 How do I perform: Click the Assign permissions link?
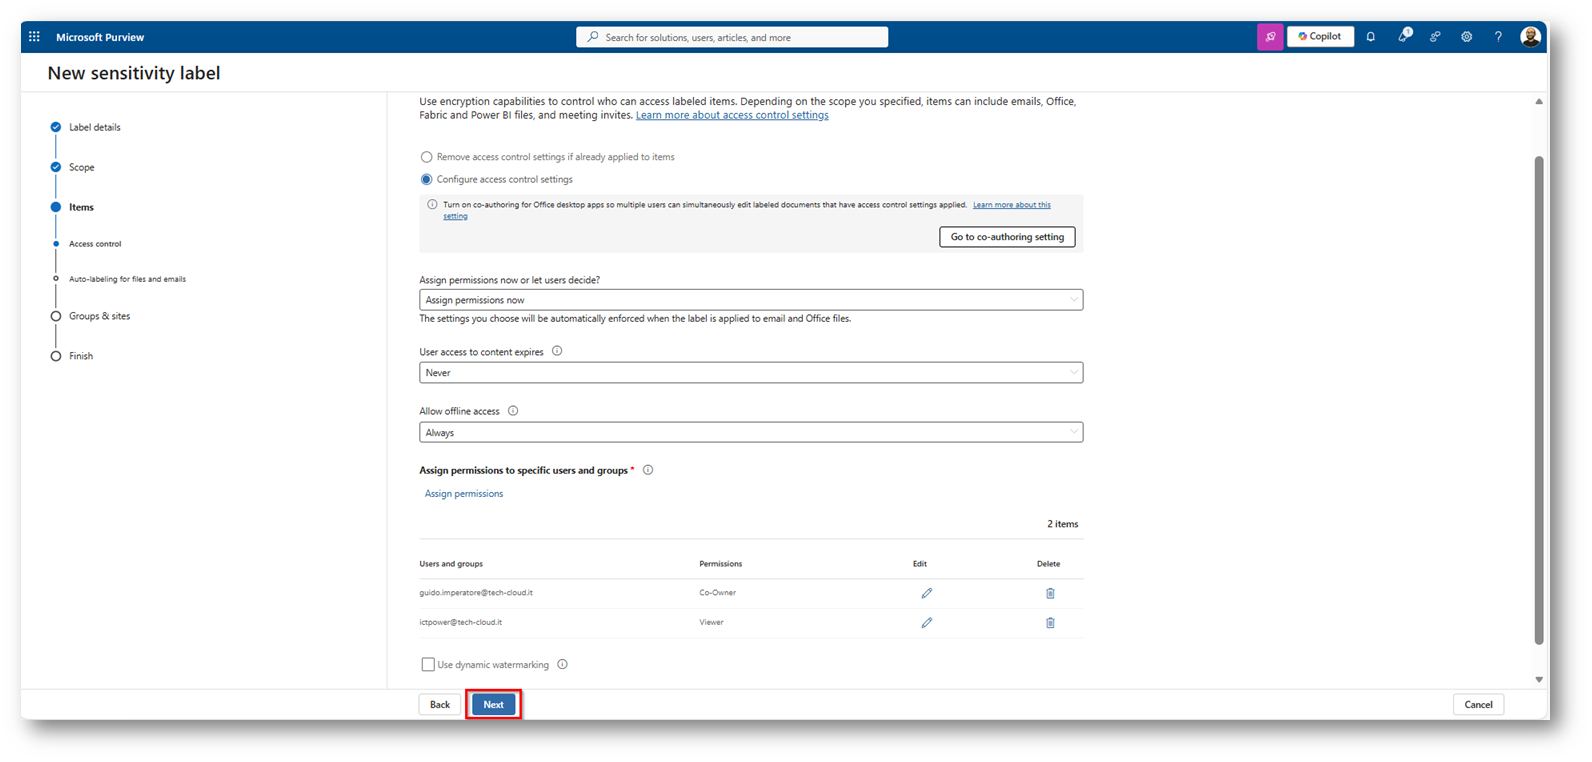464,494
